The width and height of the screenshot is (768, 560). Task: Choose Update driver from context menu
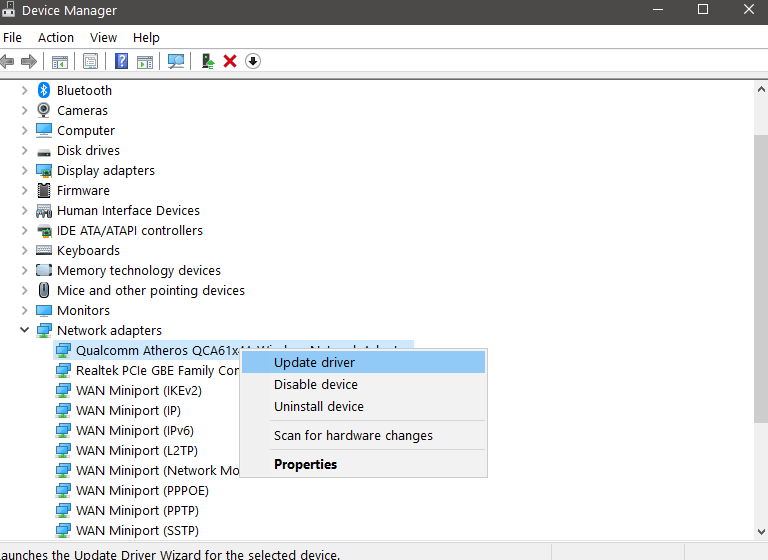314,362
